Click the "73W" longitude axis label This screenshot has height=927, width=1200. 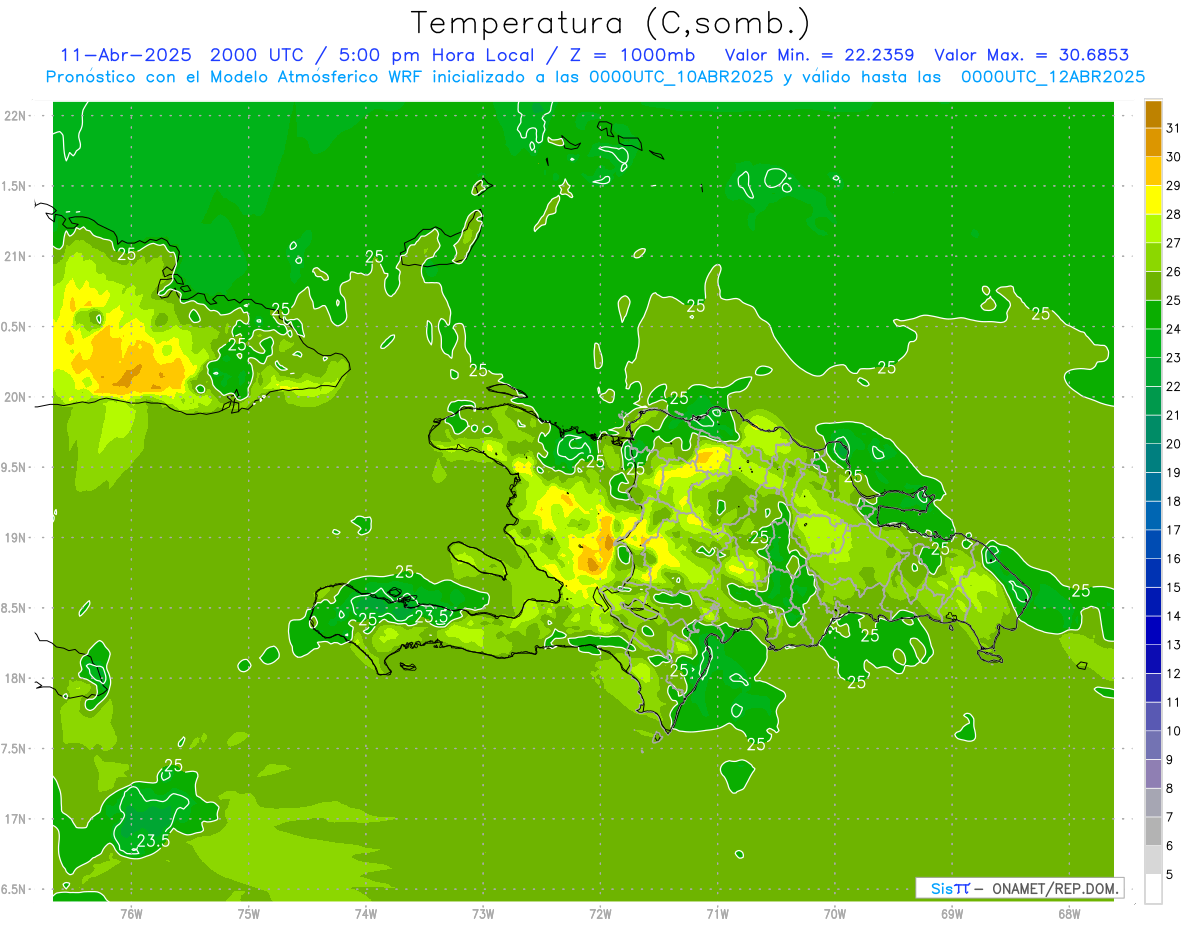point(483,913)
